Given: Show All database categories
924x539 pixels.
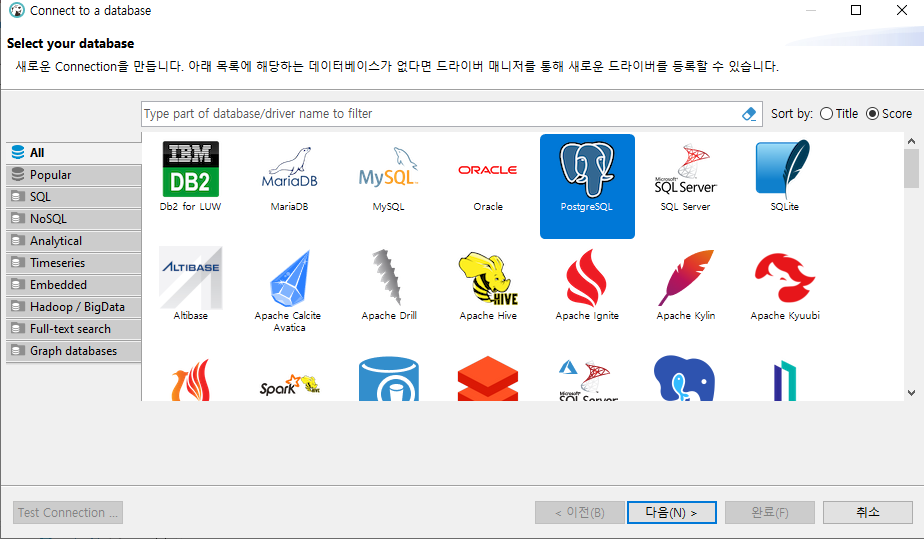Looking at the screenshot, I should pyautogui.click(x=74, y=153).
